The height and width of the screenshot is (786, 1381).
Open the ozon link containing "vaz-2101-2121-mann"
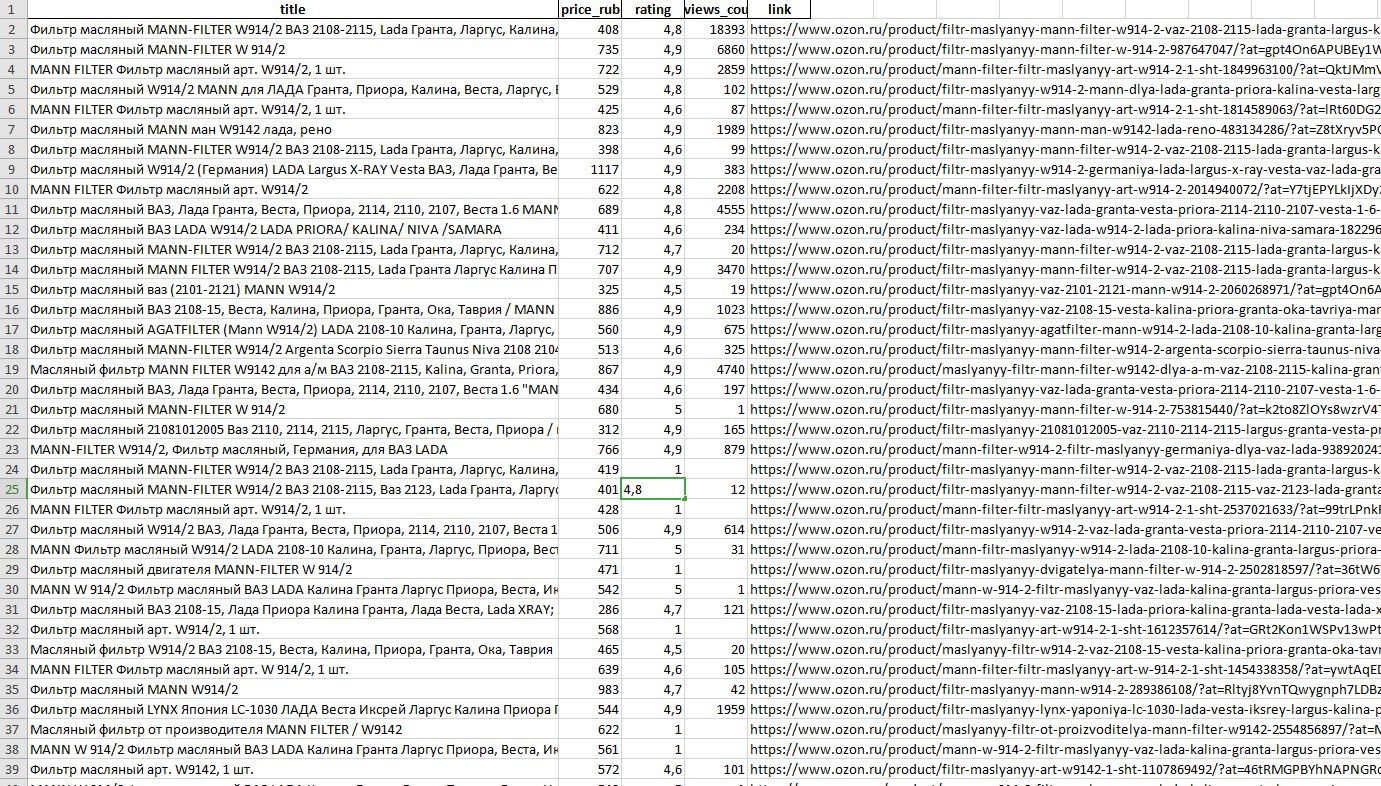(1065, 289)
